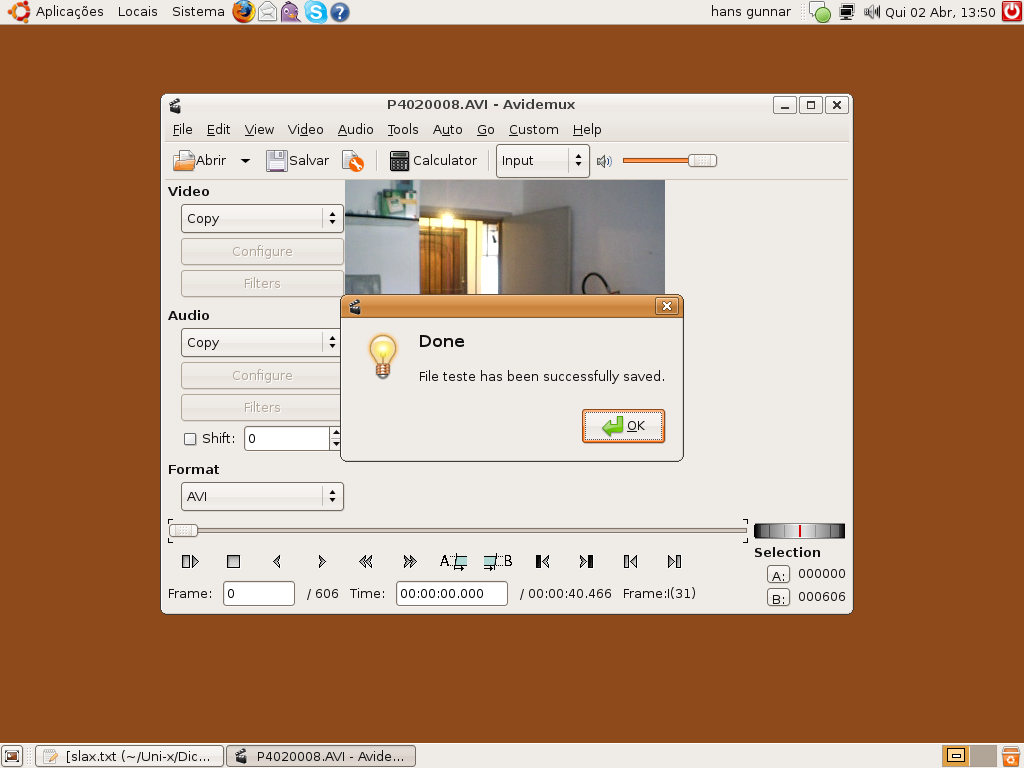The image size is (1024, 768).
Task: Click the Abrir open-file toolbar icon
Action: click(x=184, y=161)
